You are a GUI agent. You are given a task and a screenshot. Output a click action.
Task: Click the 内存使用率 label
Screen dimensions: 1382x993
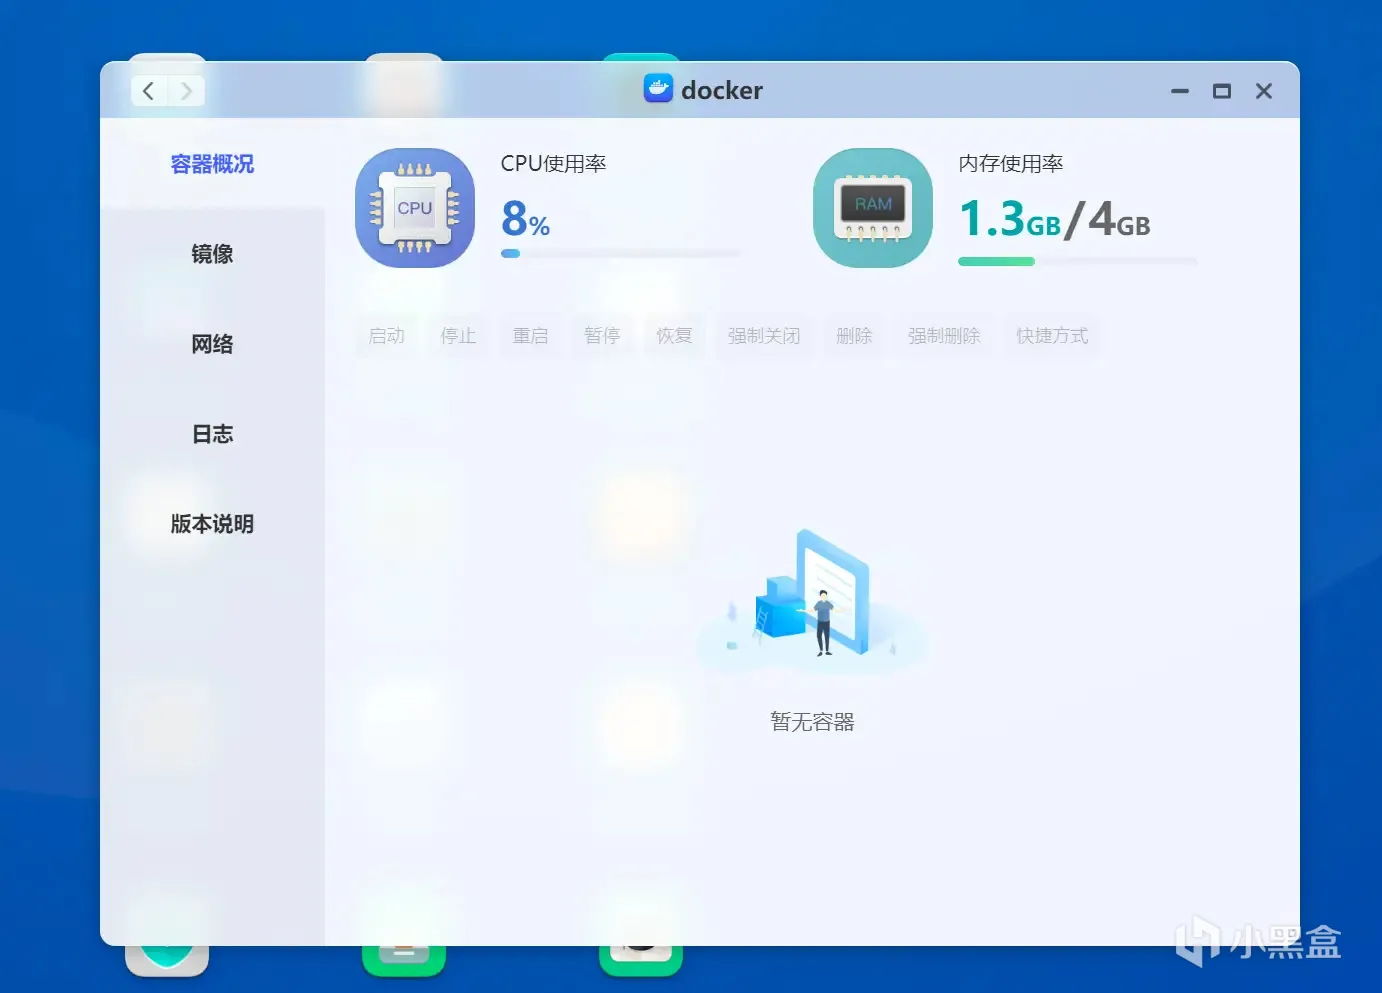(x=1011, y=164)
